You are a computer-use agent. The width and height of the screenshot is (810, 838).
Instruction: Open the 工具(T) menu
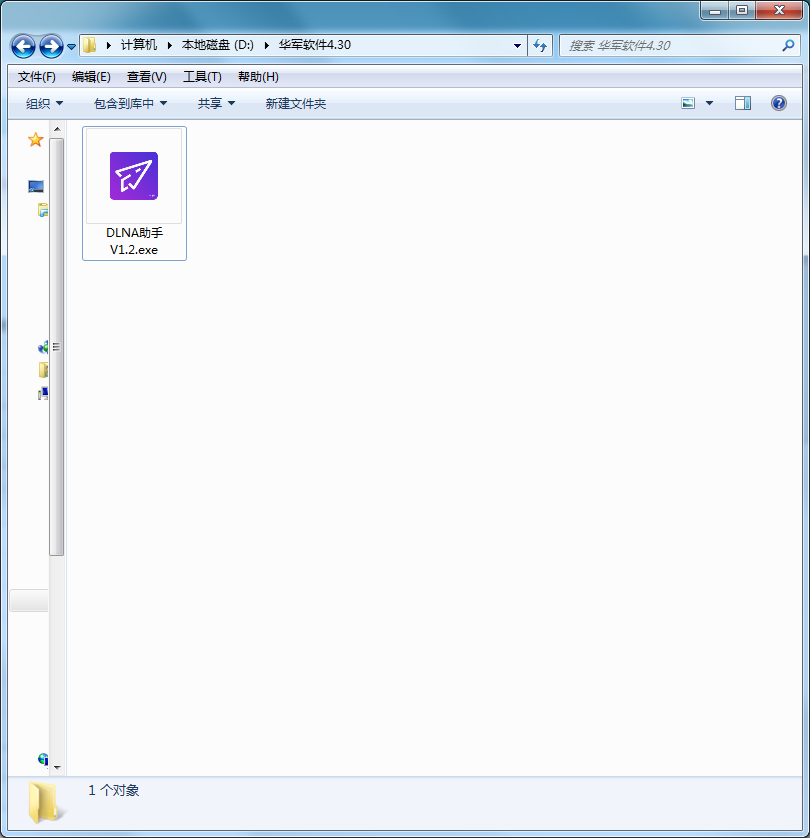click(x=202, y=77)
